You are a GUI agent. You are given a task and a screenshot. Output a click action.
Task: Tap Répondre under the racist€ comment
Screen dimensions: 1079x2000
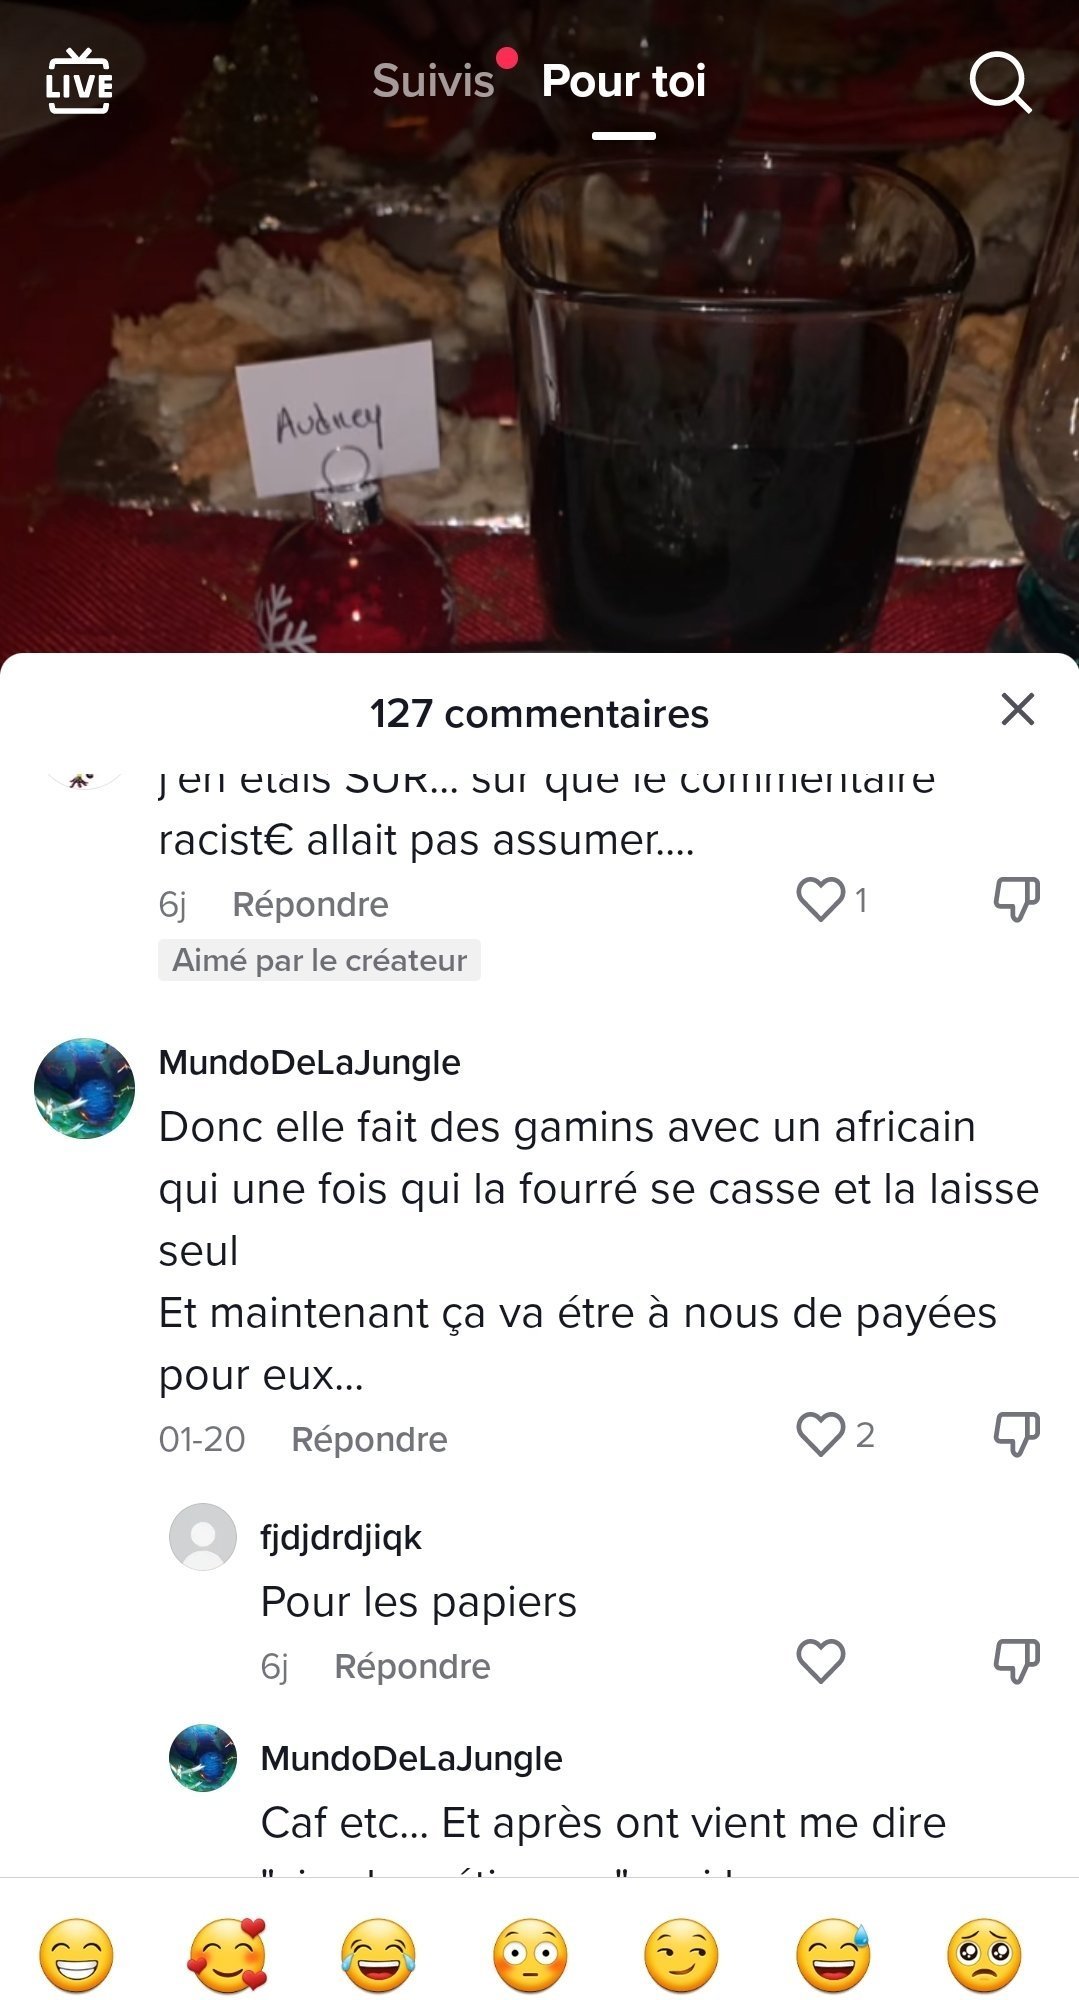click(x=310, y=904)
